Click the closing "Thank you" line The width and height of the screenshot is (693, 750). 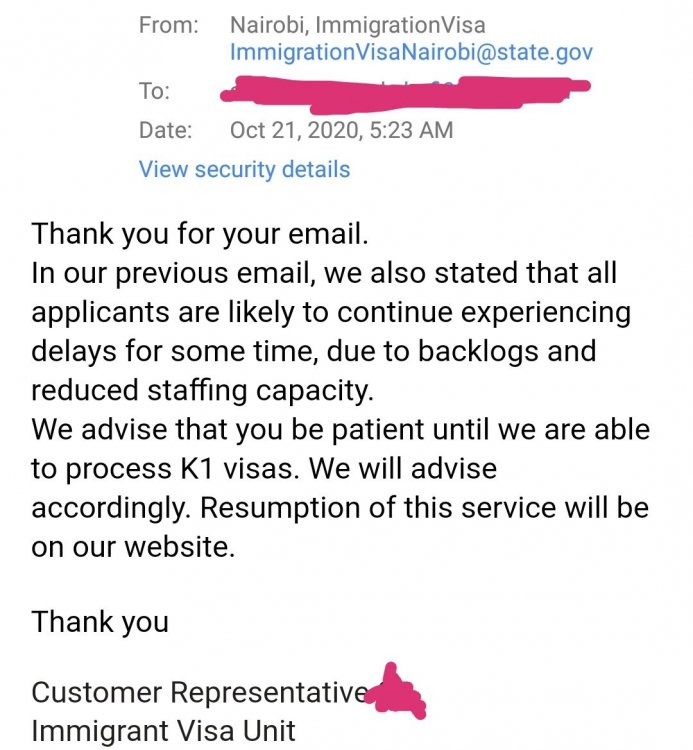100,622
